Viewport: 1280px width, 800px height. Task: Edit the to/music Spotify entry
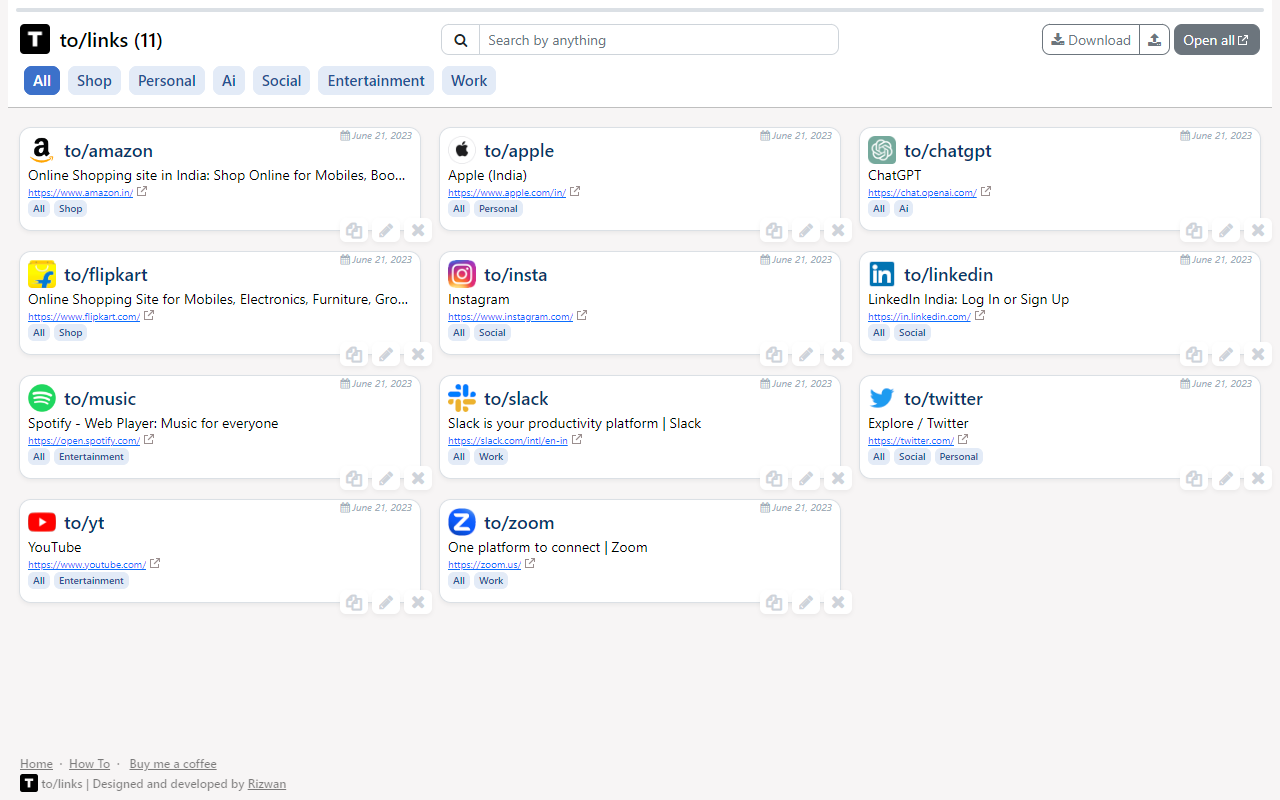tap(386, 479)
